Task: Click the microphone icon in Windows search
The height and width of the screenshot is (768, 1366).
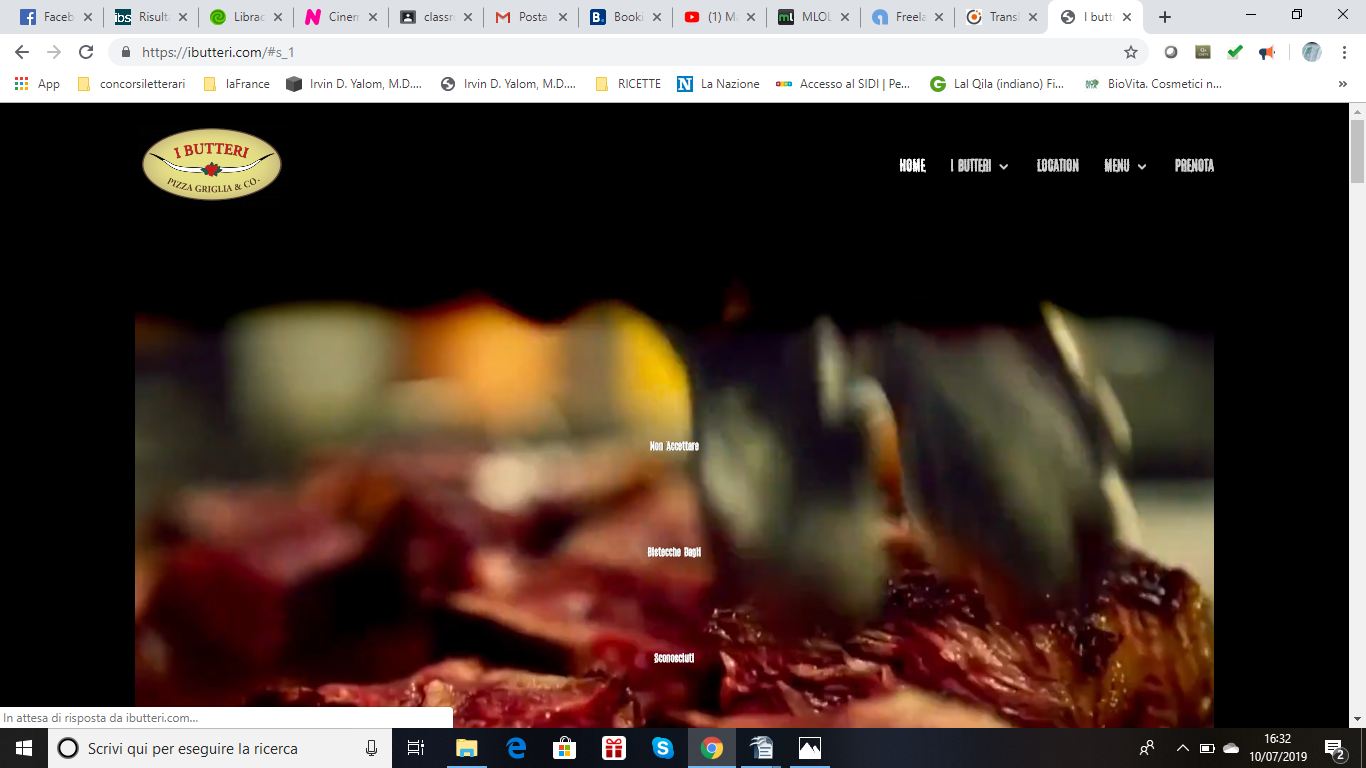Action: click(x=372, y=748)
